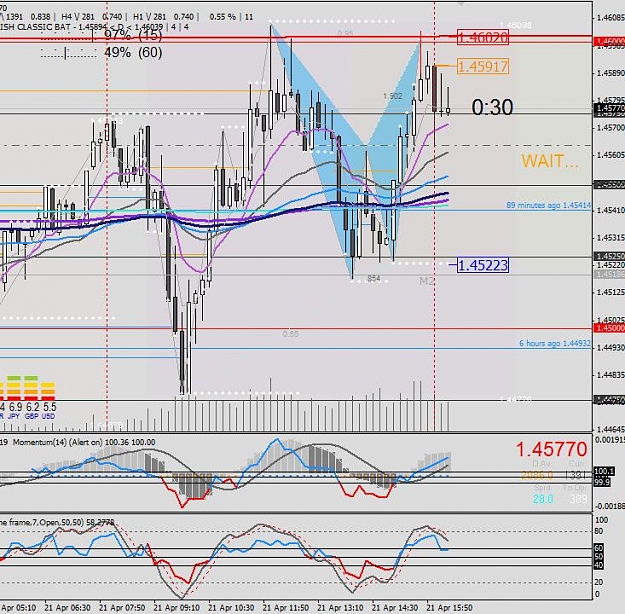Screen dimensions: 625x614
Task: Click the 1.902 harmonic ratio label
Action: click(393, 96)
